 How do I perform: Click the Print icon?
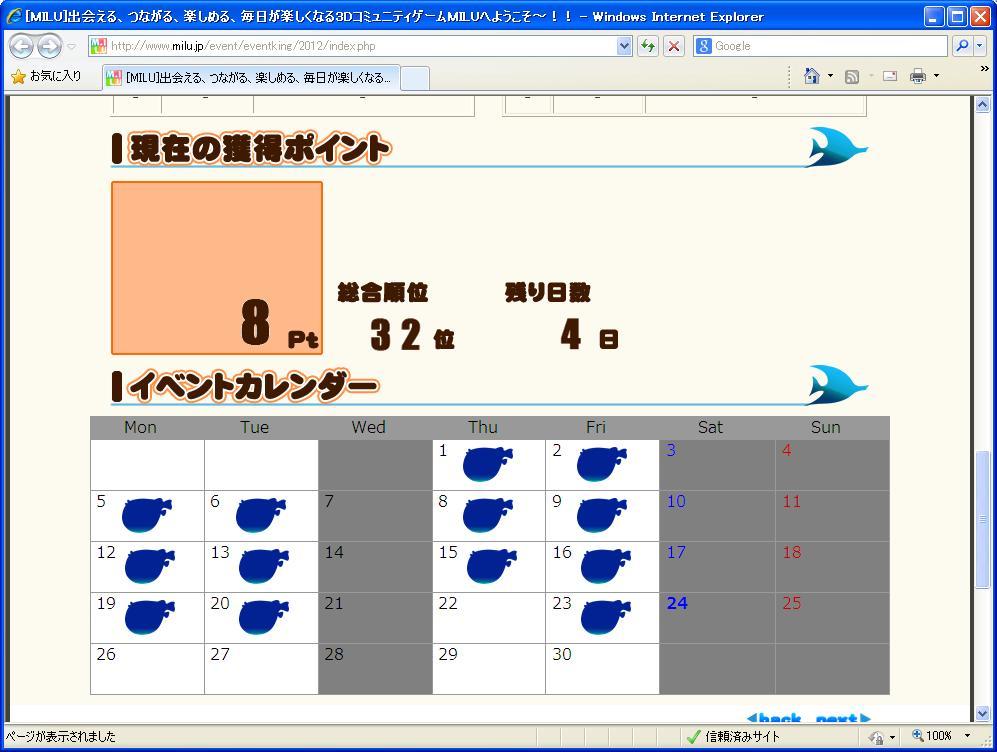917,76
